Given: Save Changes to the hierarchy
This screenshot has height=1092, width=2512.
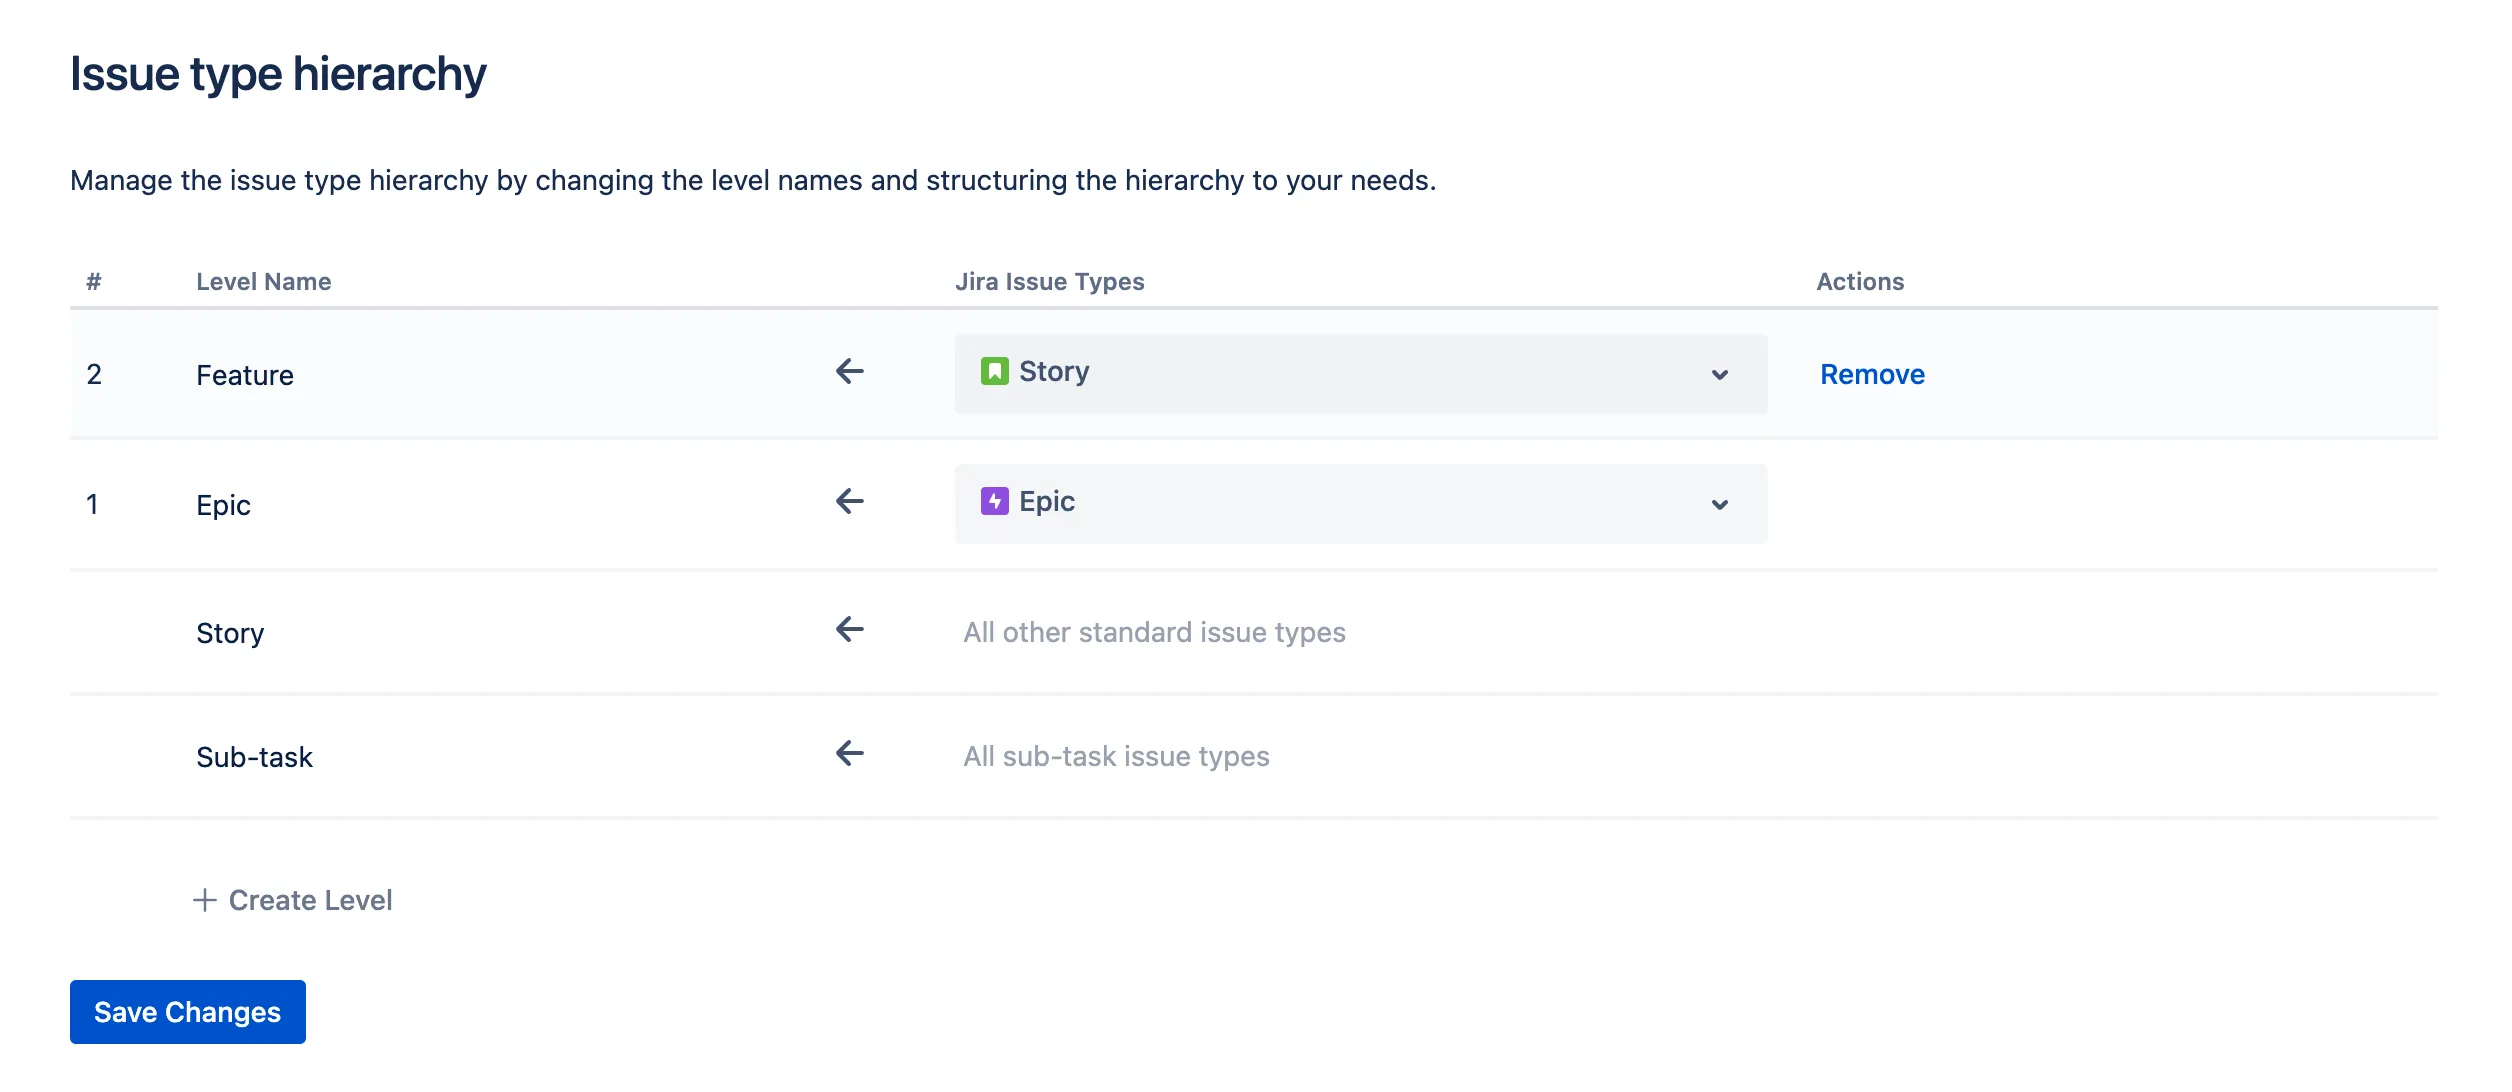Looking at the screenshot, I should [188, 1012].
